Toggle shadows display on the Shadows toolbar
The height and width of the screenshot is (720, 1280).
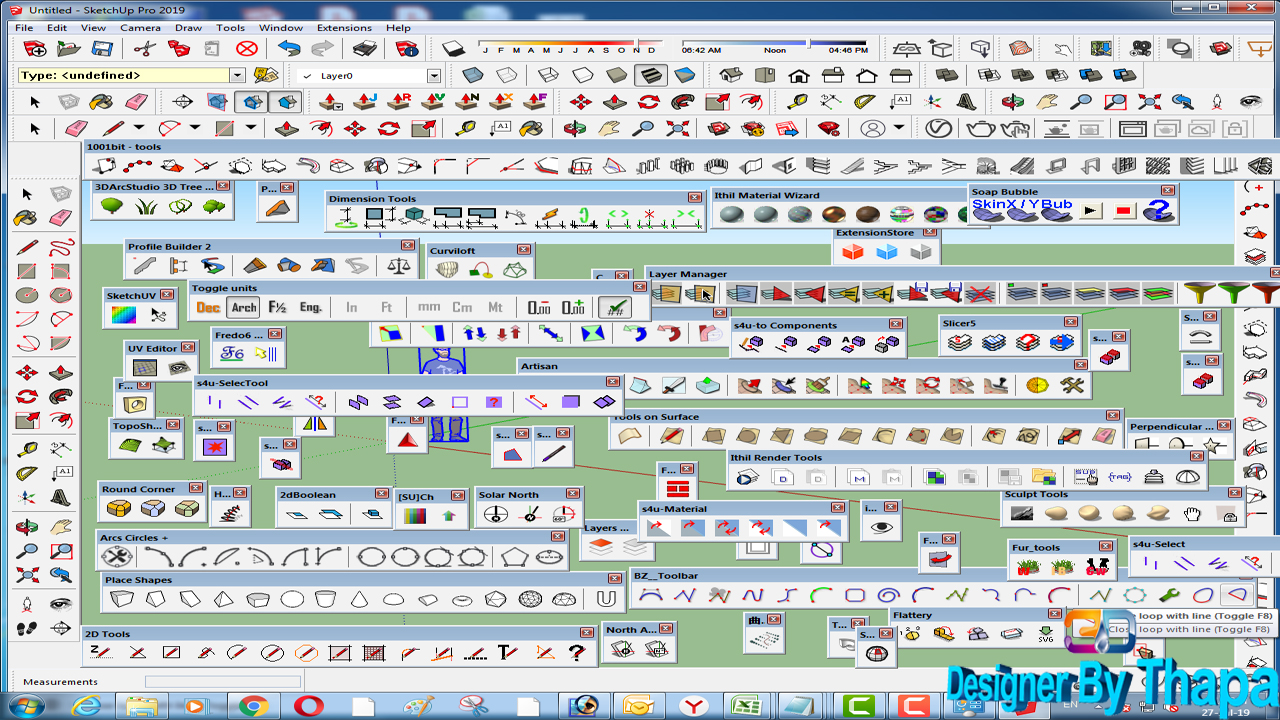[x=453, y=48]
